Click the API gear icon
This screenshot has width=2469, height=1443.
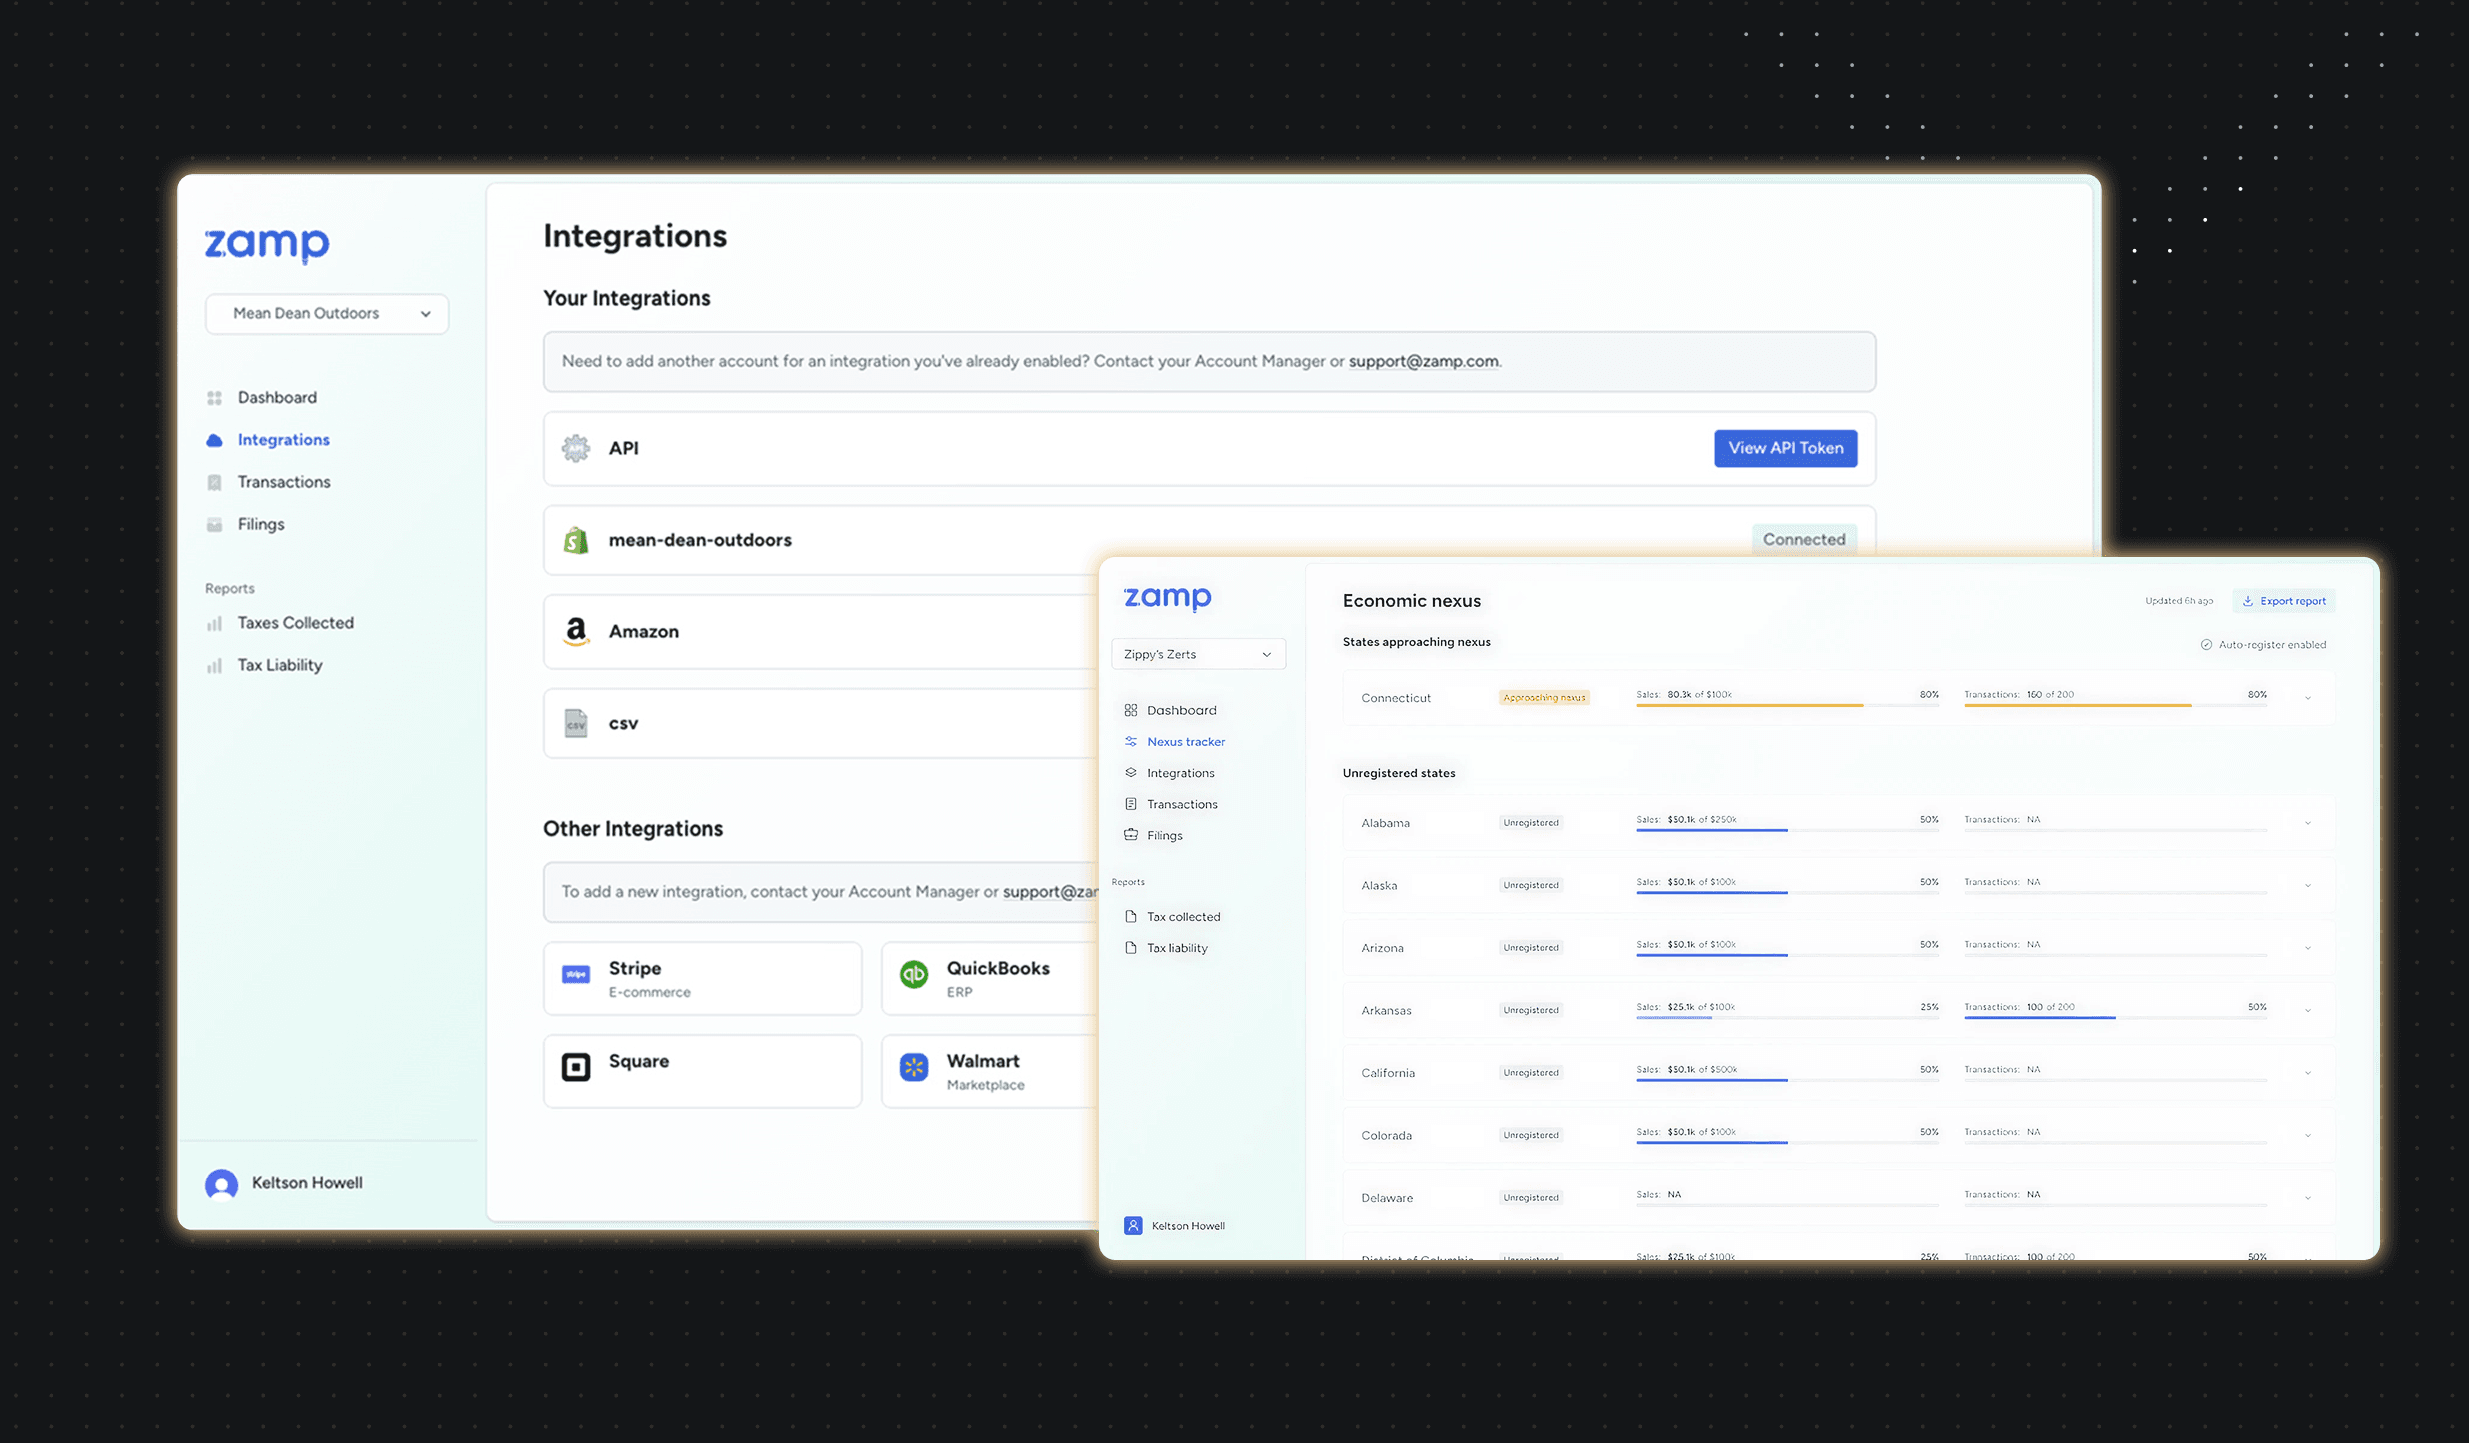click(576, 448)
